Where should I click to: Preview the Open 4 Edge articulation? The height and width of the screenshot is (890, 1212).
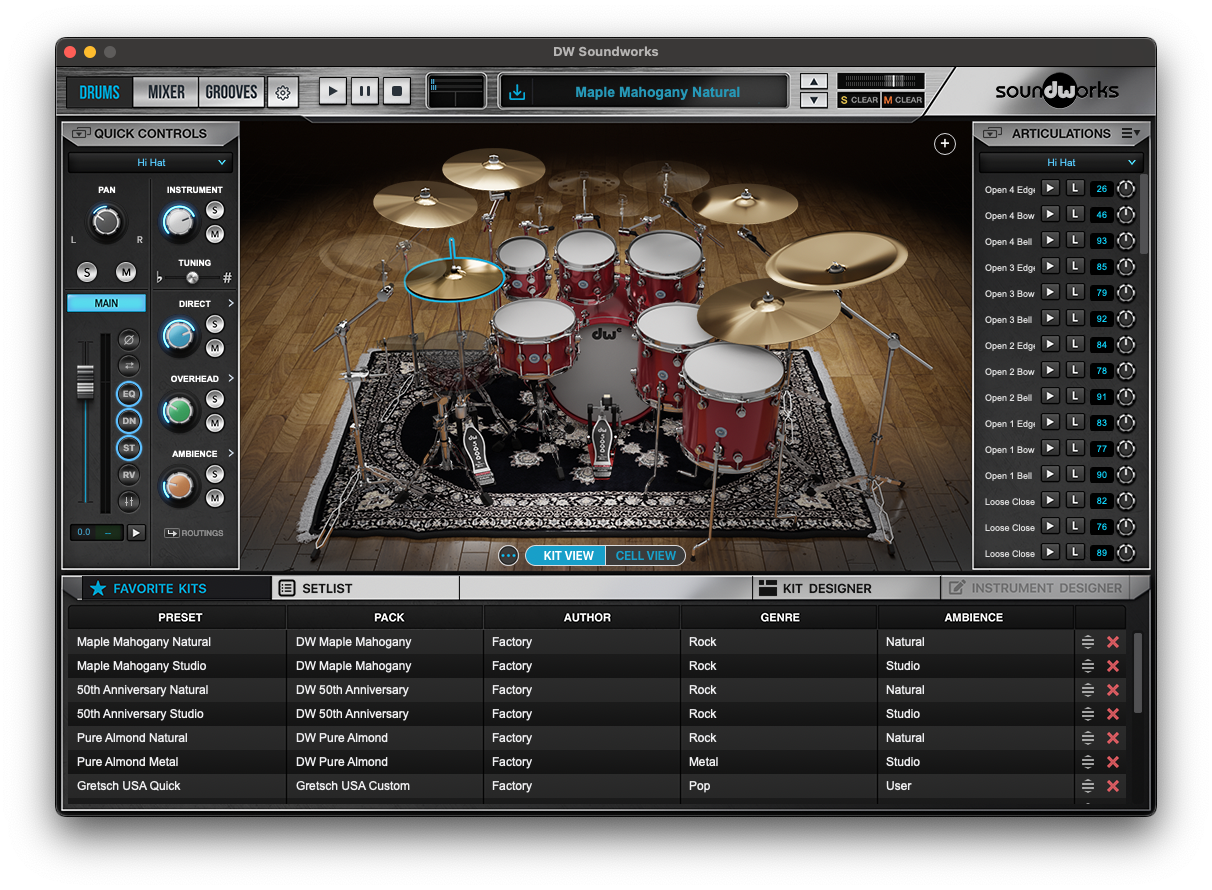(1050, 188)
